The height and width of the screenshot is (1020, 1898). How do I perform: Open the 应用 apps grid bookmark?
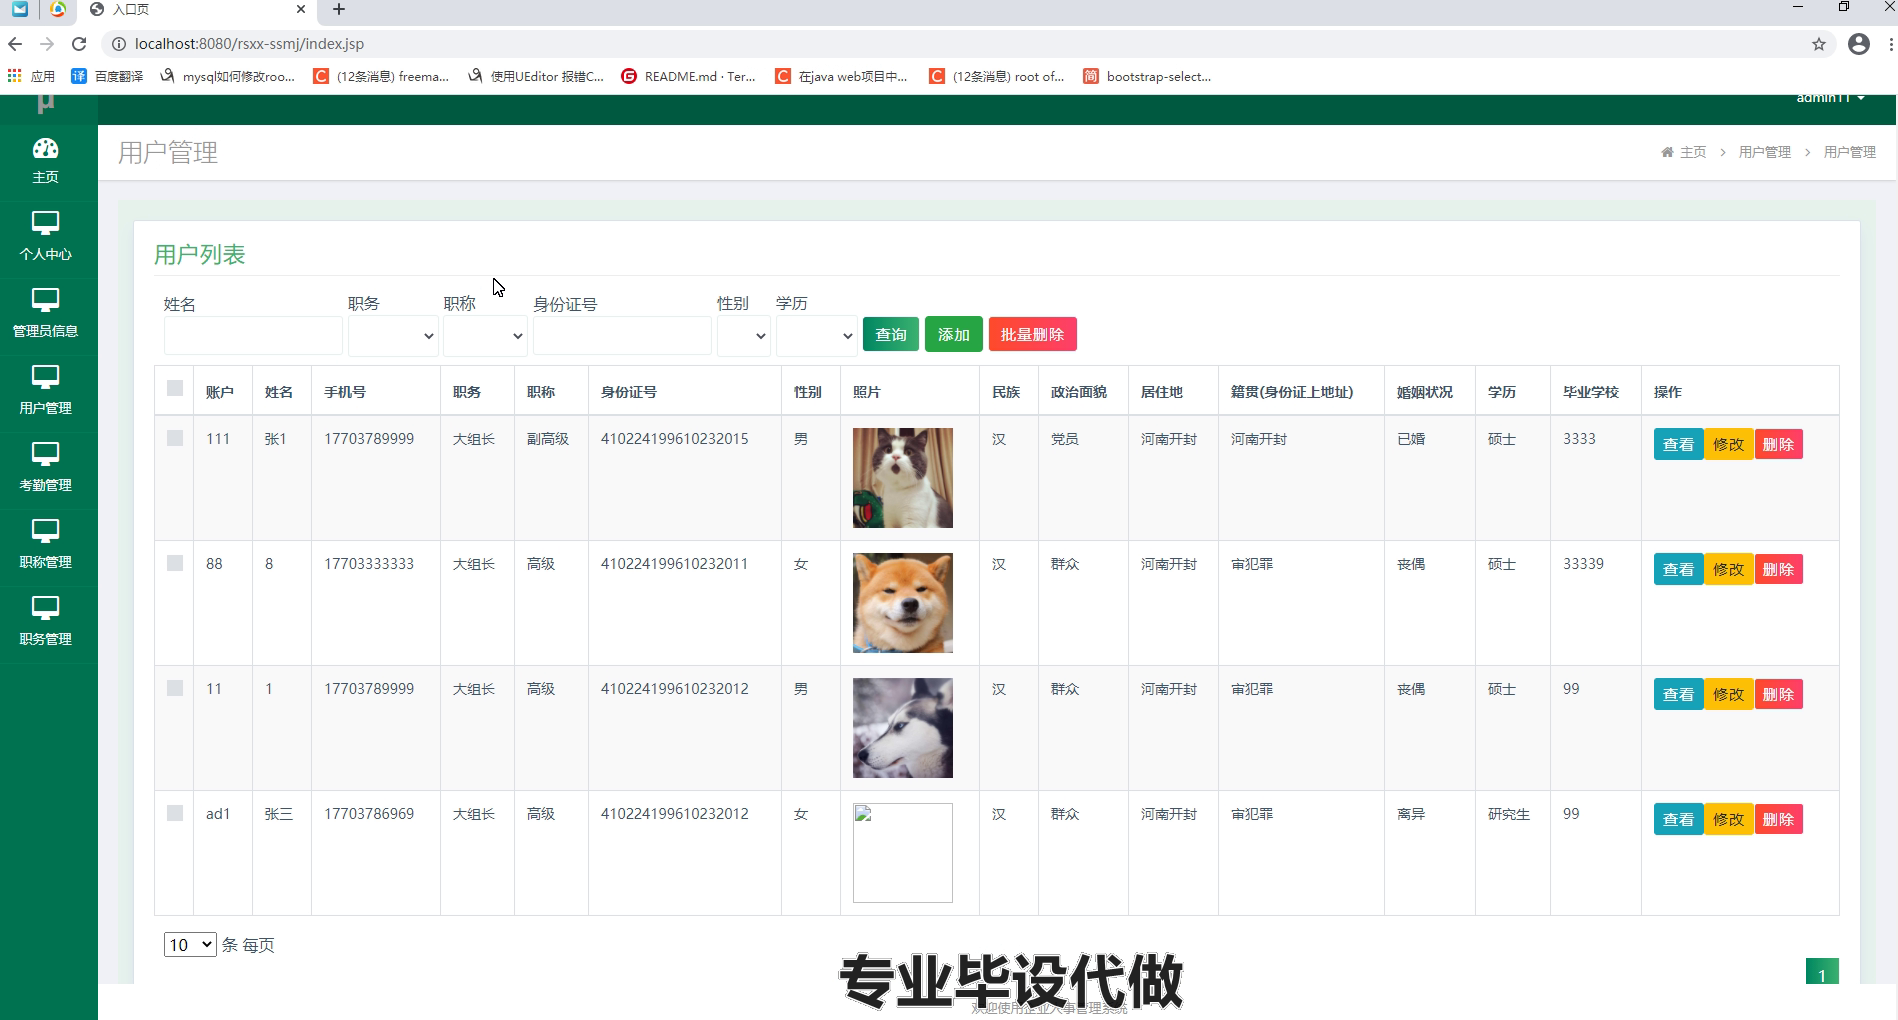(x=31, y=76)
